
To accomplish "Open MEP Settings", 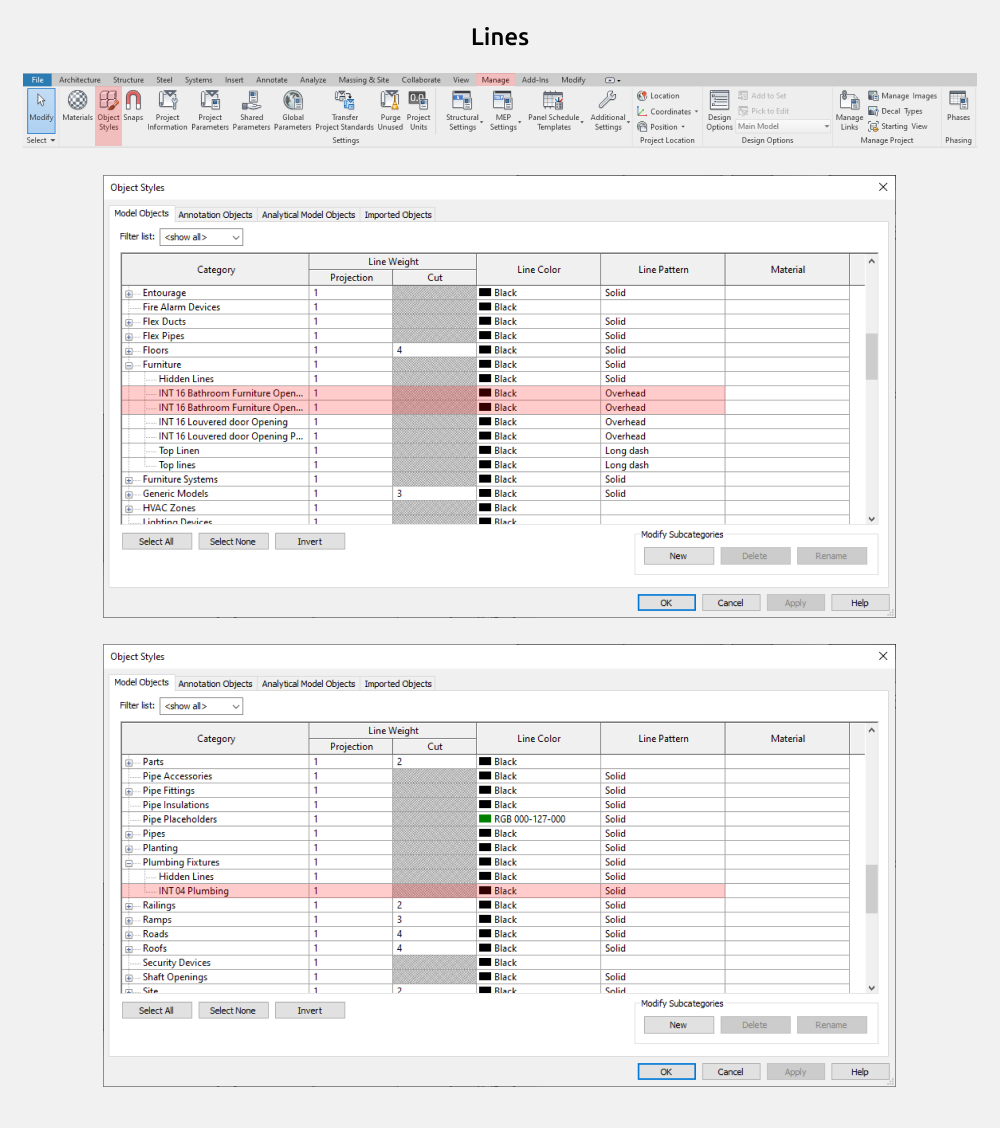I will pyautogui.click(x=503, y=110).
